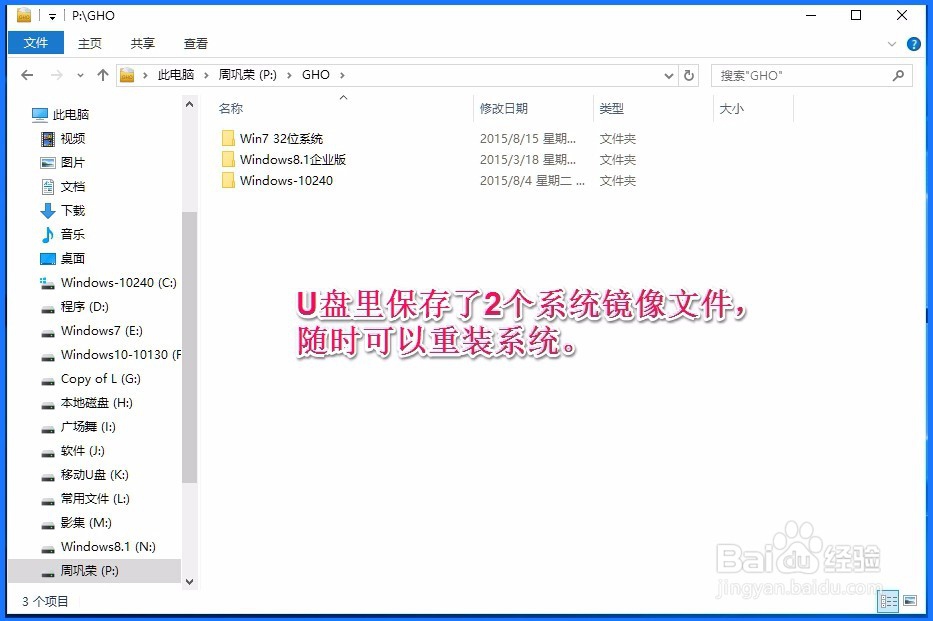Open the address bar history dropdown
The height and width of the screenshot is (621, 933).
coord(668,74)
